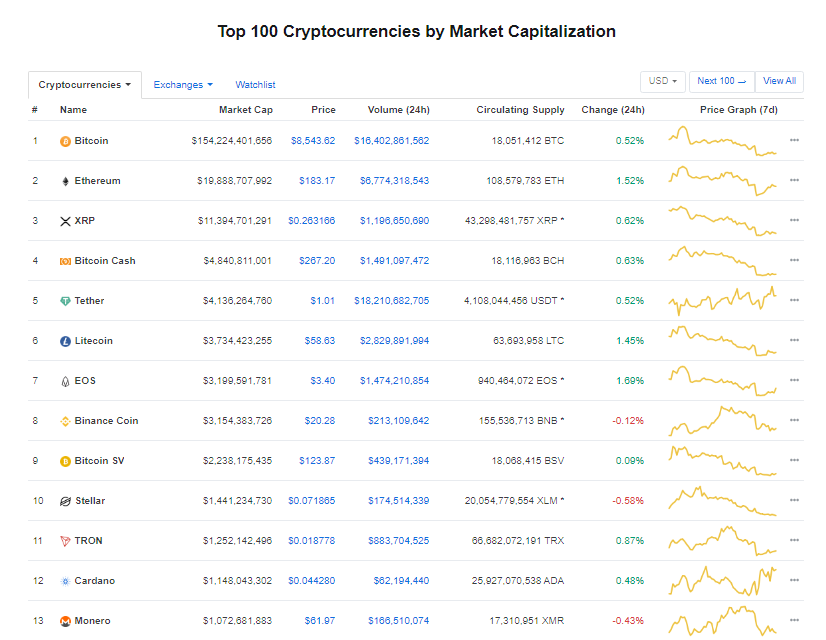The height and width of the screenshot is (640, 826).
Task: Open Cardano 7-day price graph
Action: coord(723,581)
